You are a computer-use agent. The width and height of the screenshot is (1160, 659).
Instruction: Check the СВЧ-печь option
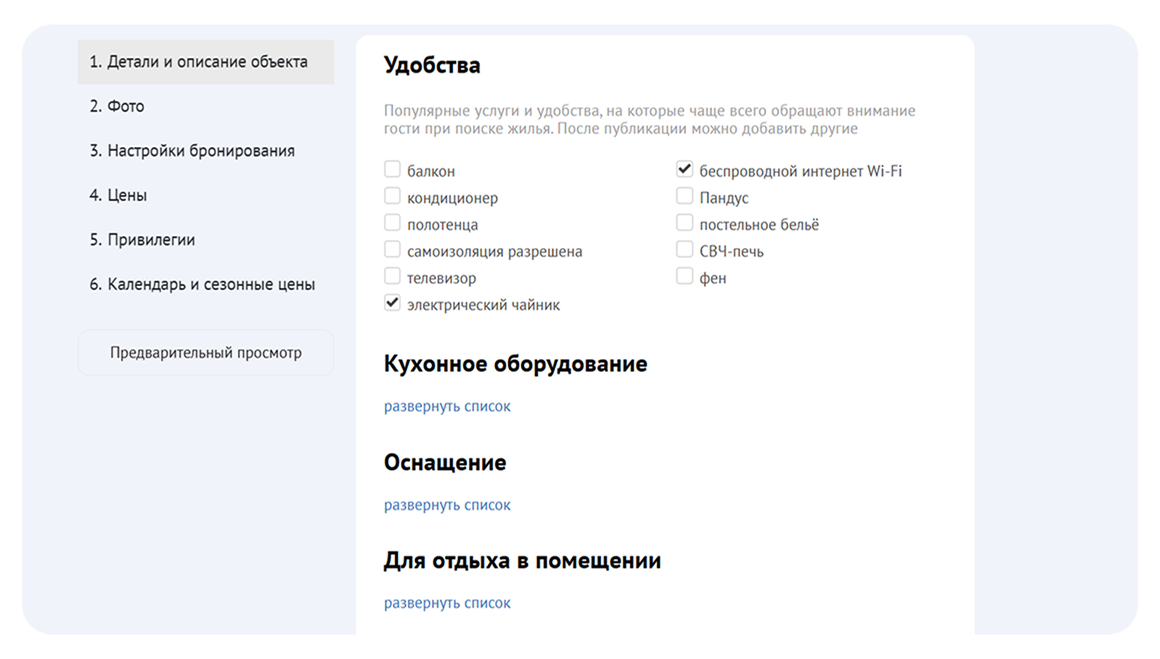(684, 250)
